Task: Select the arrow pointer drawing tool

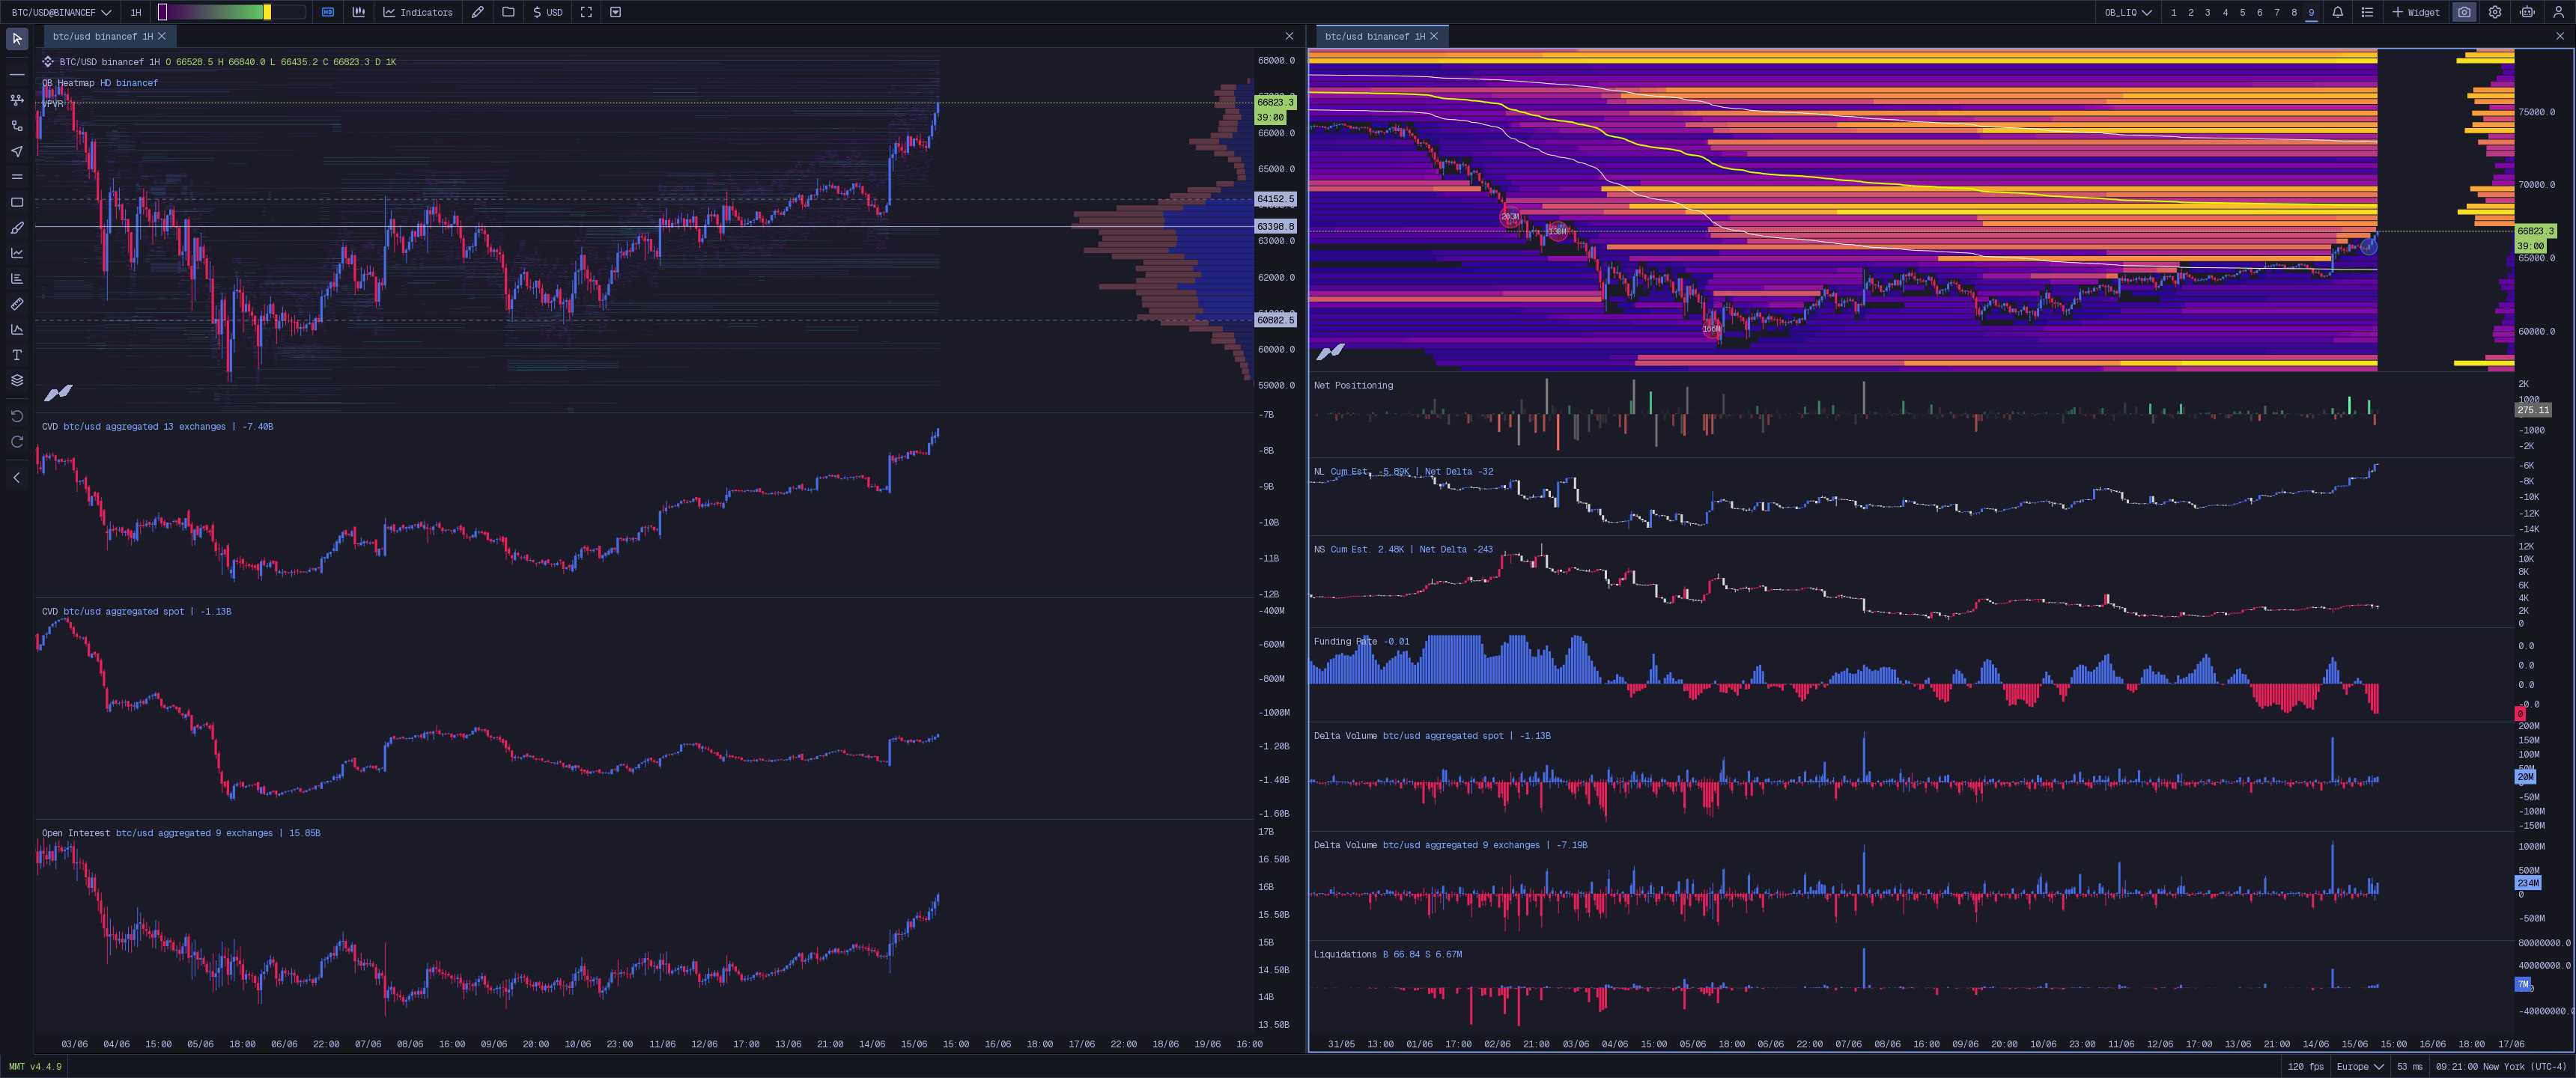Action: coord(17,151)
